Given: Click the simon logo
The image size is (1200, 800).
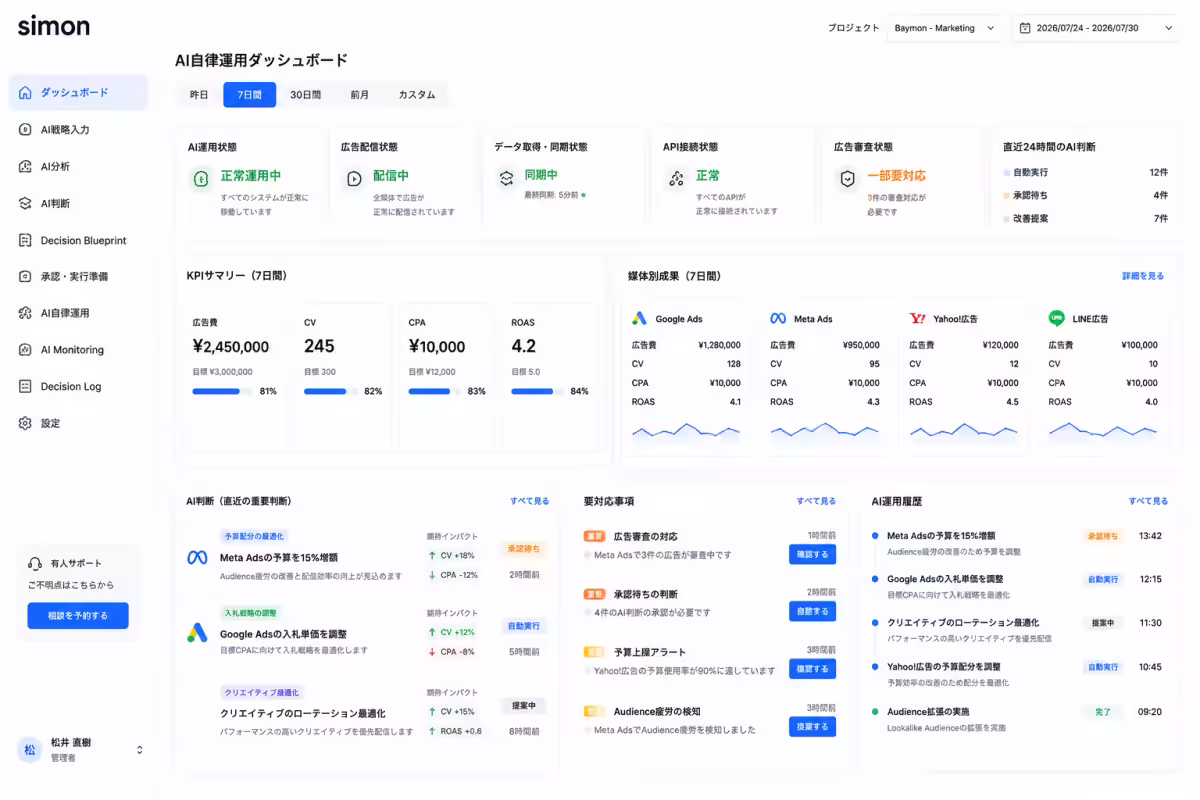Looking at the screenshot, I should [53, 26].
